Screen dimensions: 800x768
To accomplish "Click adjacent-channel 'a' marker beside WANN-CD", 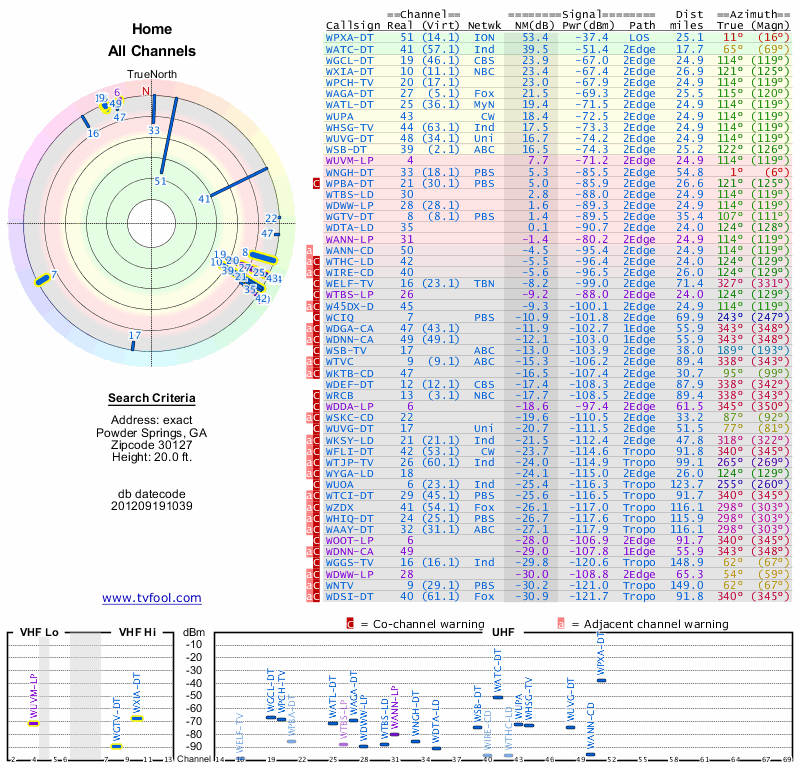I will [309, 250].
